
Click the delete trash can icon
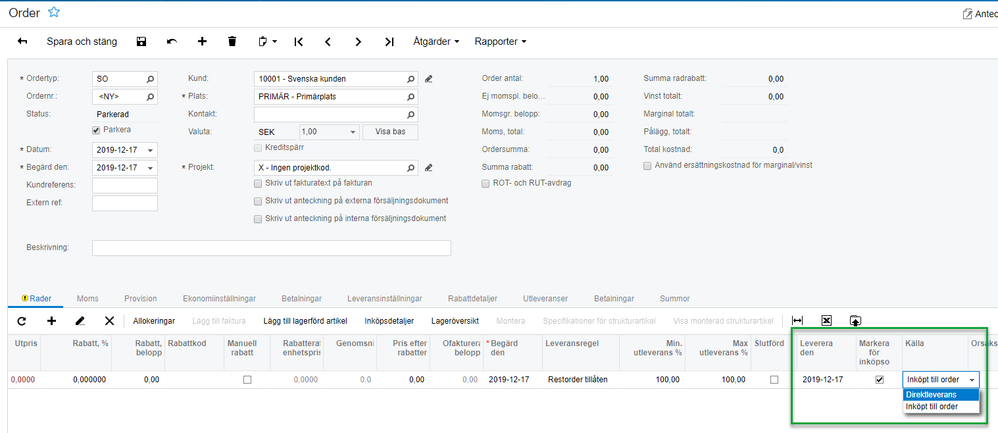[x=232, y=42]
